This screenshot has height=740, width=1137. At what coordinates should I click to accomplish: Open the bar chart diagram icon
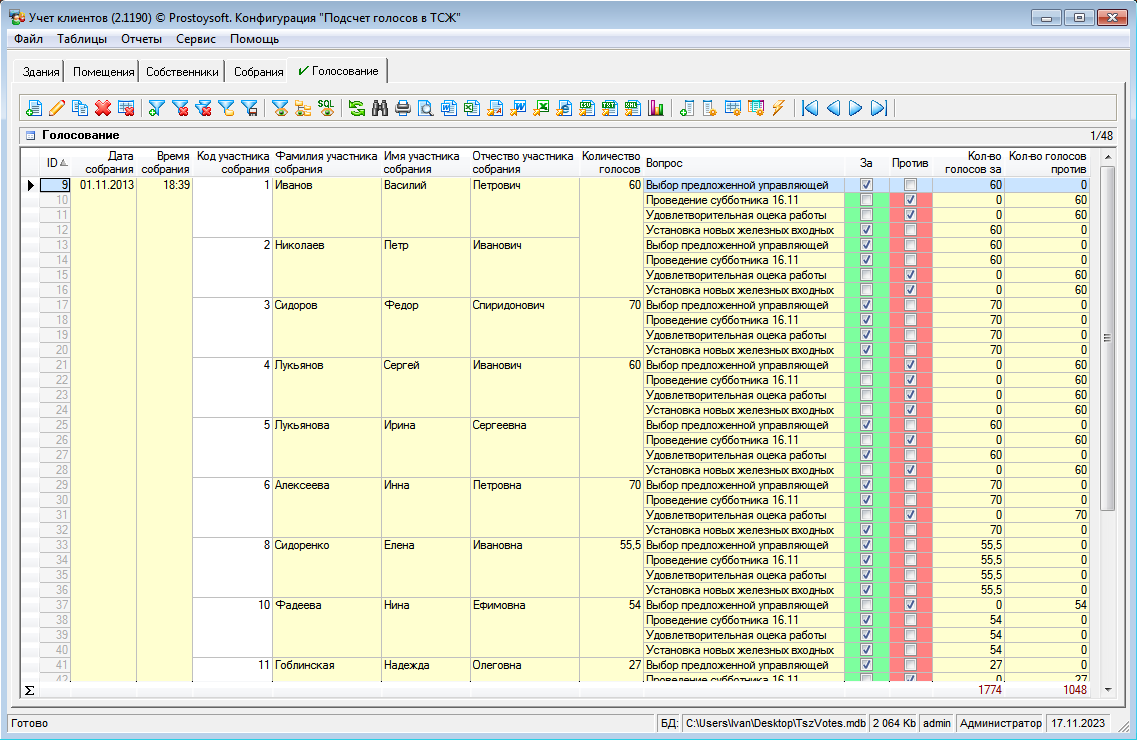[x=657, y=108]
